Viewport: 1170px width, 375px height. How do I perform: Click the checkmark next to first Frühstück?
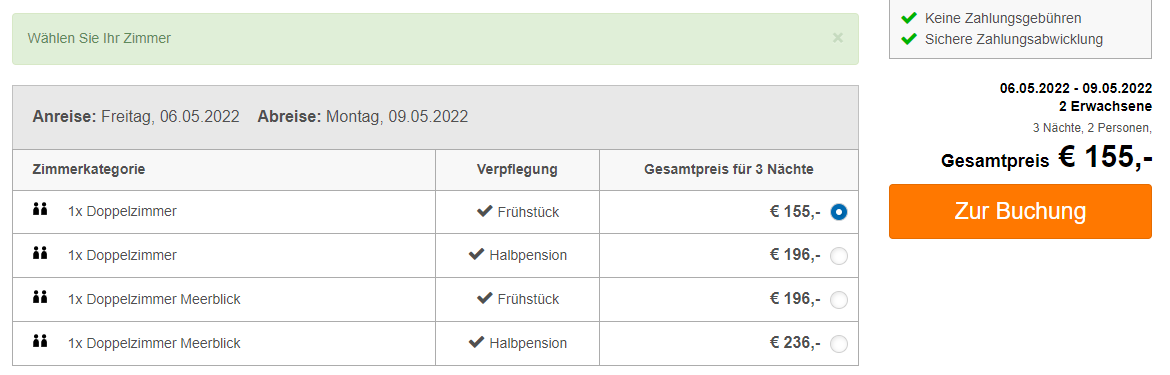[x=484, y=212]
